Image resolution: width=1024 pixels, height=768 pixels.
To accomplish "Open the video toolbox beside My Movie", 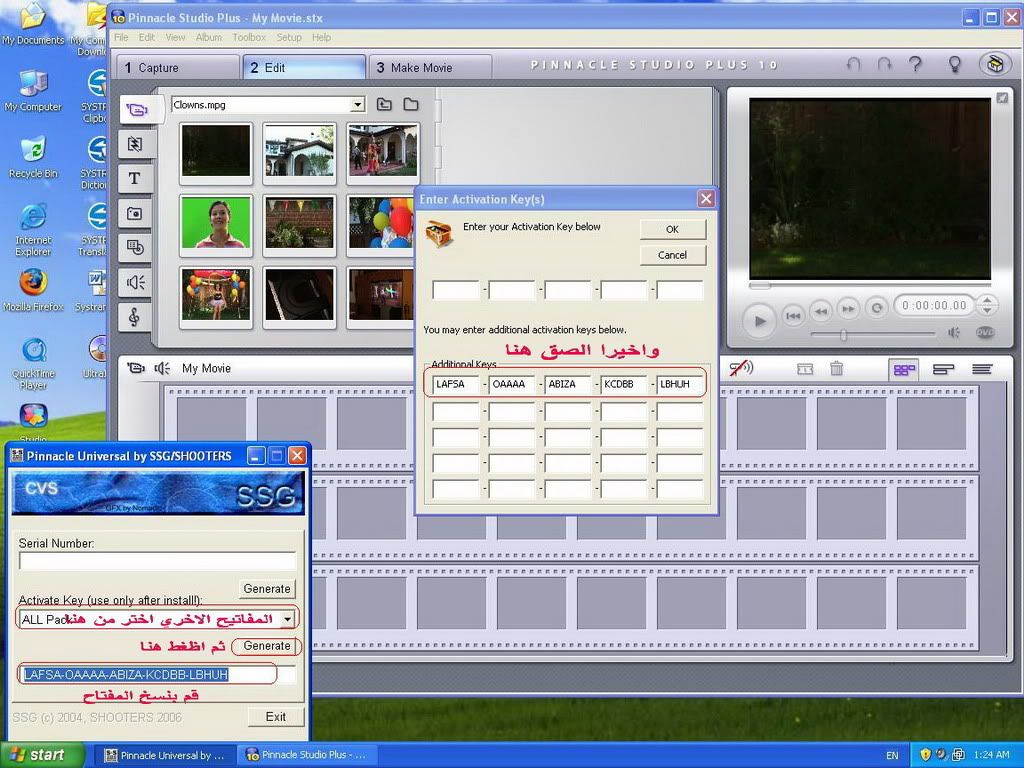I will tap(135, 368).
